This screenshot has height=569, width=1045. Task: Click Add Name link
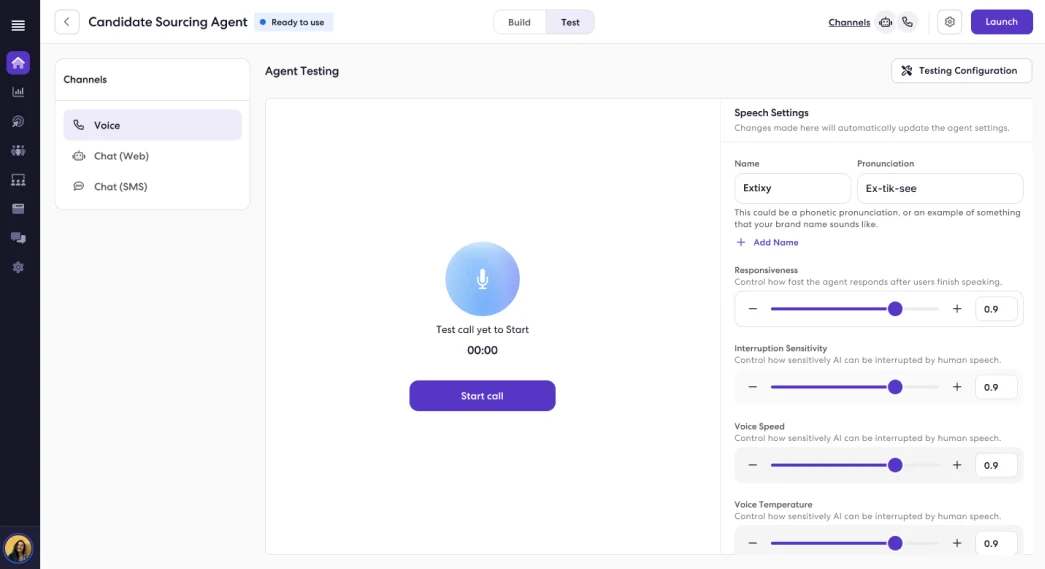click(x=767, y=243)
